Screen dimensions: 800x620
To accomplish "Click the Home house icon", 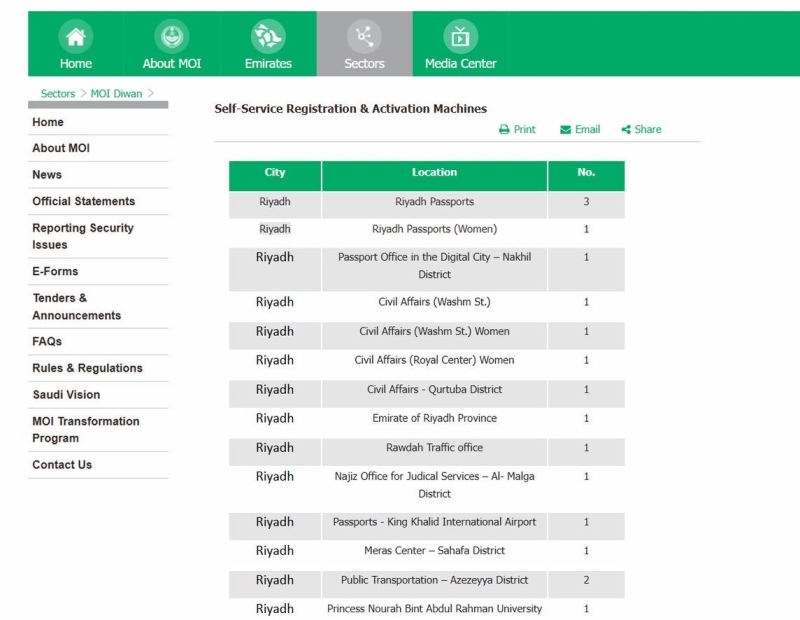I will click(75, 37).
